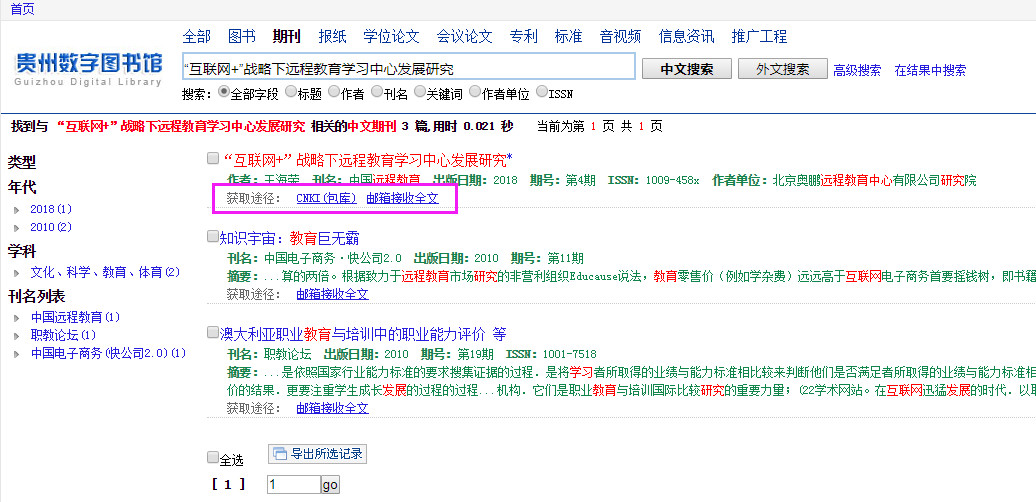Screen dimensions: 1036x502
Task: Tick the 全选 checkbox
Action: tap(213, 457)
